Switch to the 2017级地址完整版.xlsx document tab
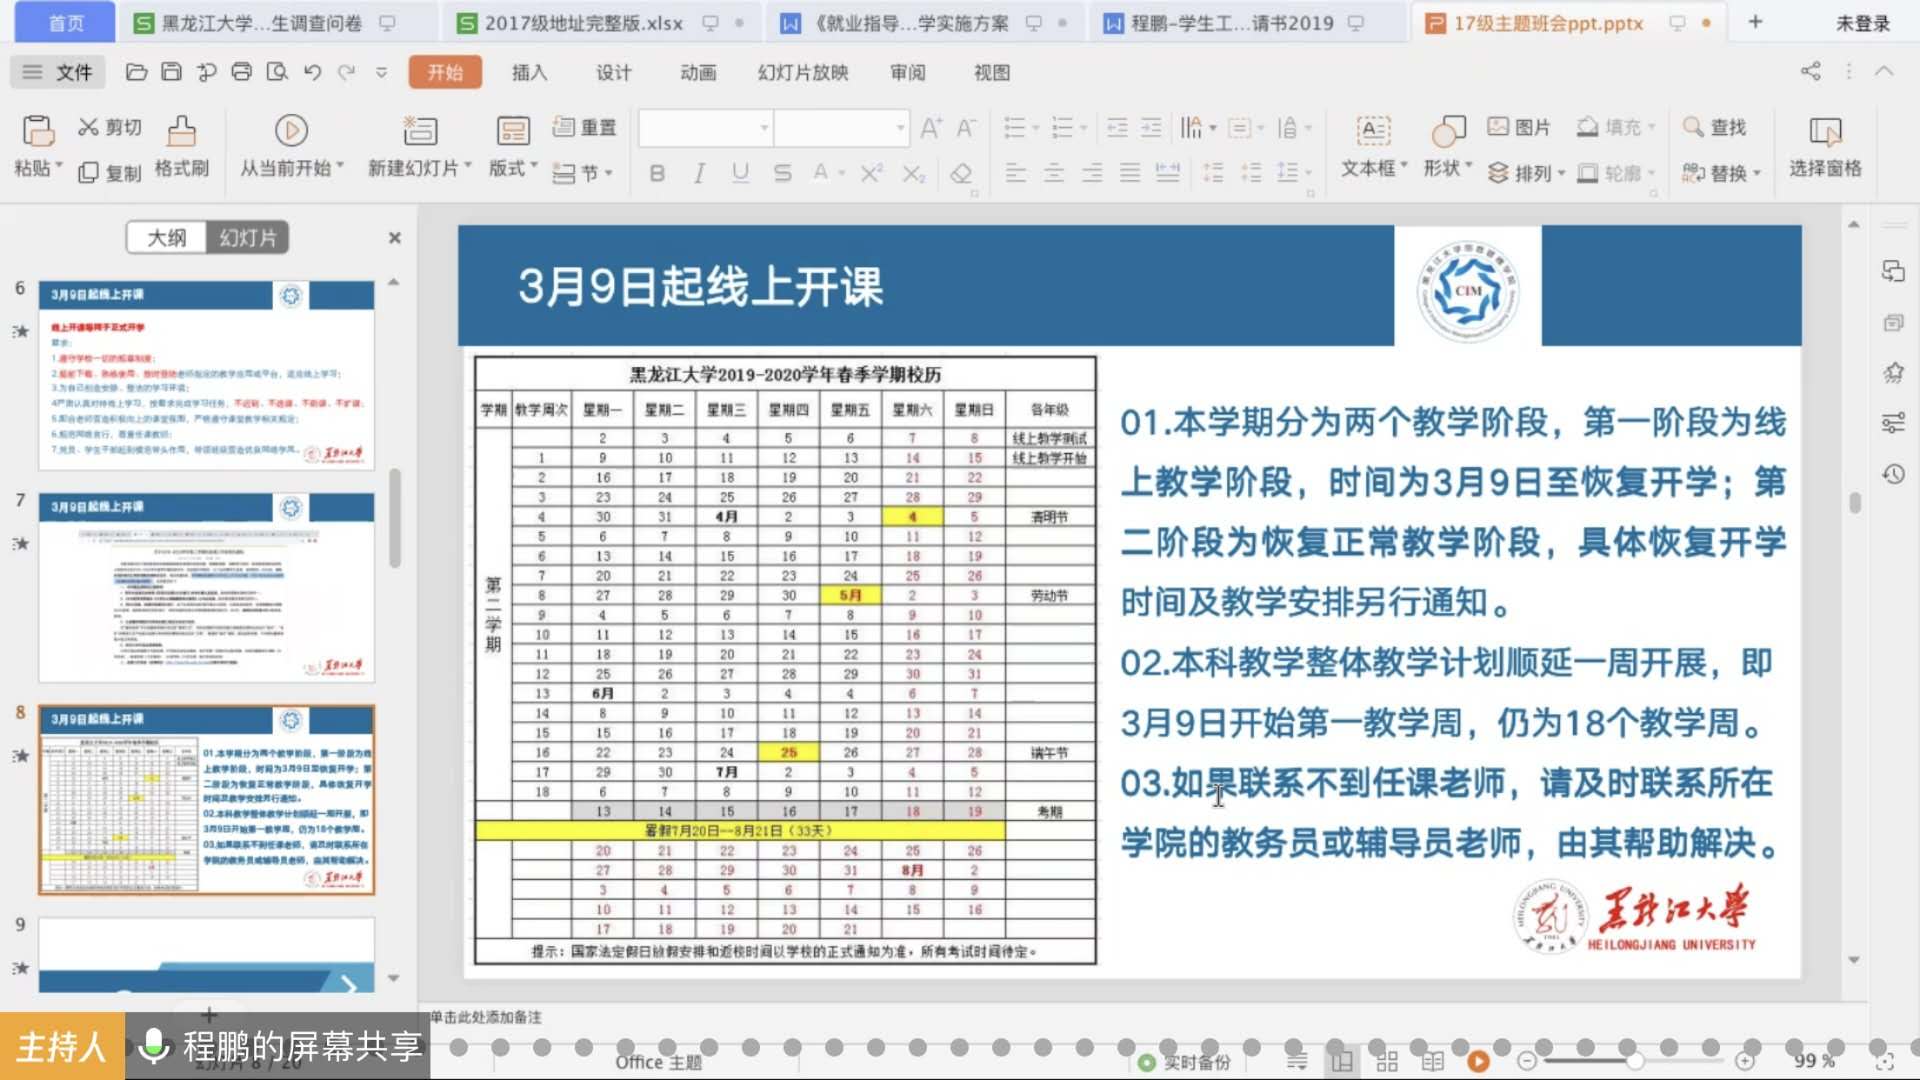This screenshot has width=1920, height=1080. [x=583, y=23]
